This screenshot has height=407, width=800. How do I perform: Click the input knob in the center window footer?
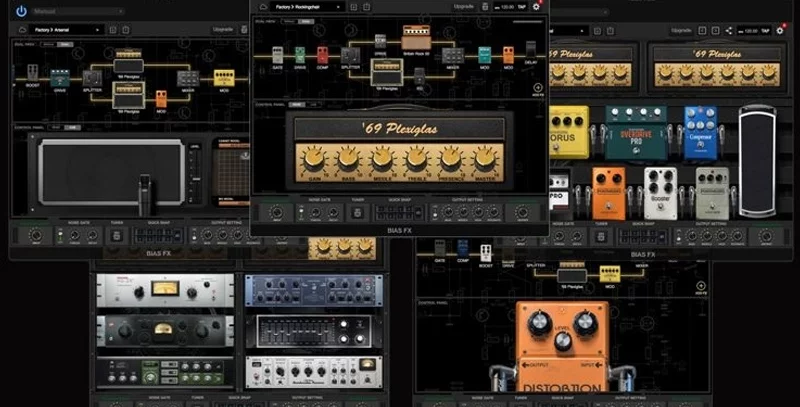276,212
